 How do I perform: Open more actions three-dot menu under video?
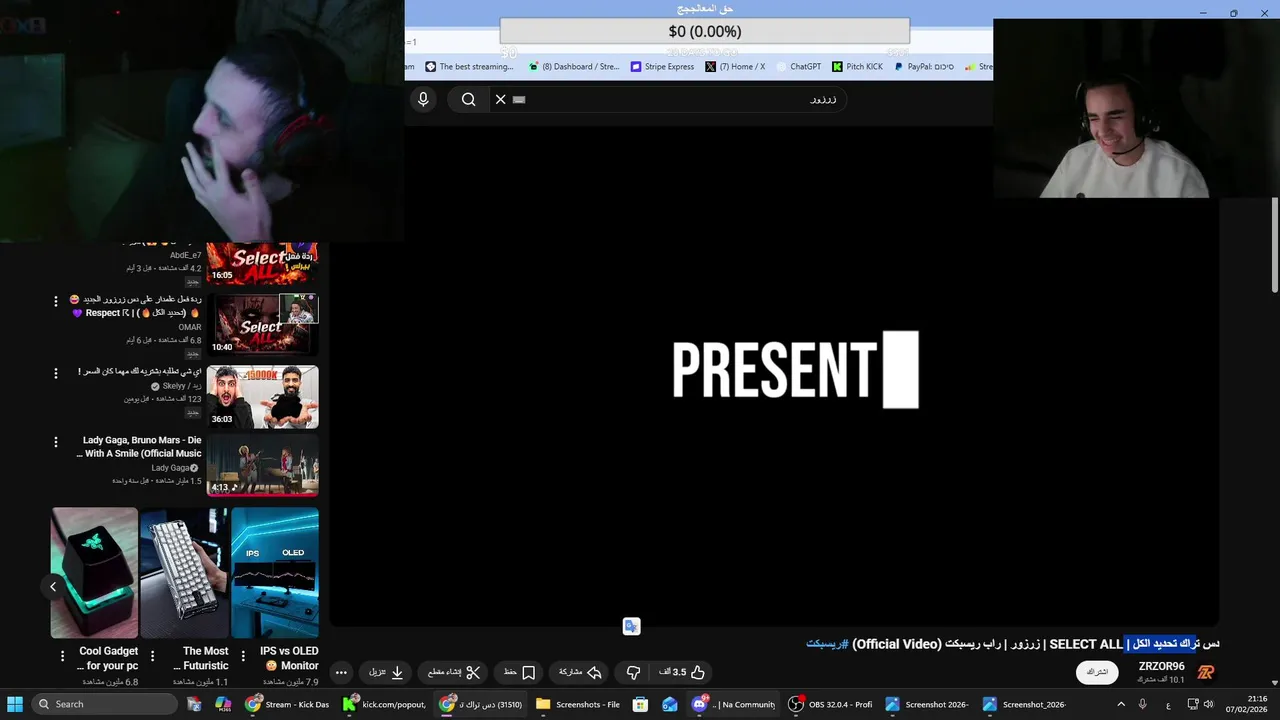pos(341,672)
